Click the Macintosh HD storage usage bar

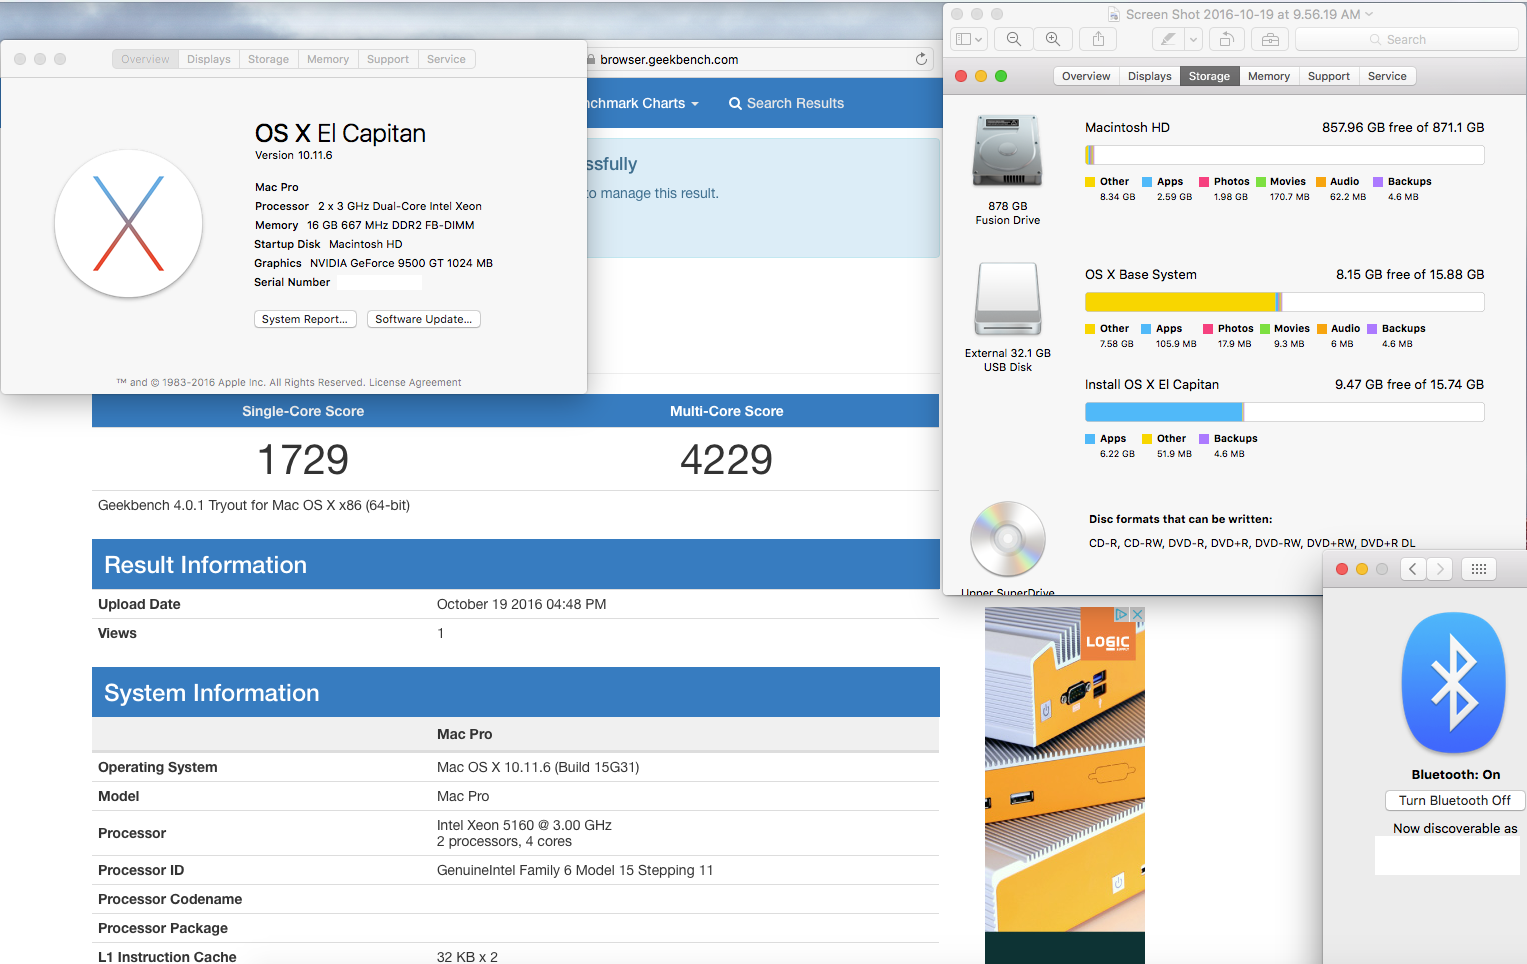[1285, 155]
